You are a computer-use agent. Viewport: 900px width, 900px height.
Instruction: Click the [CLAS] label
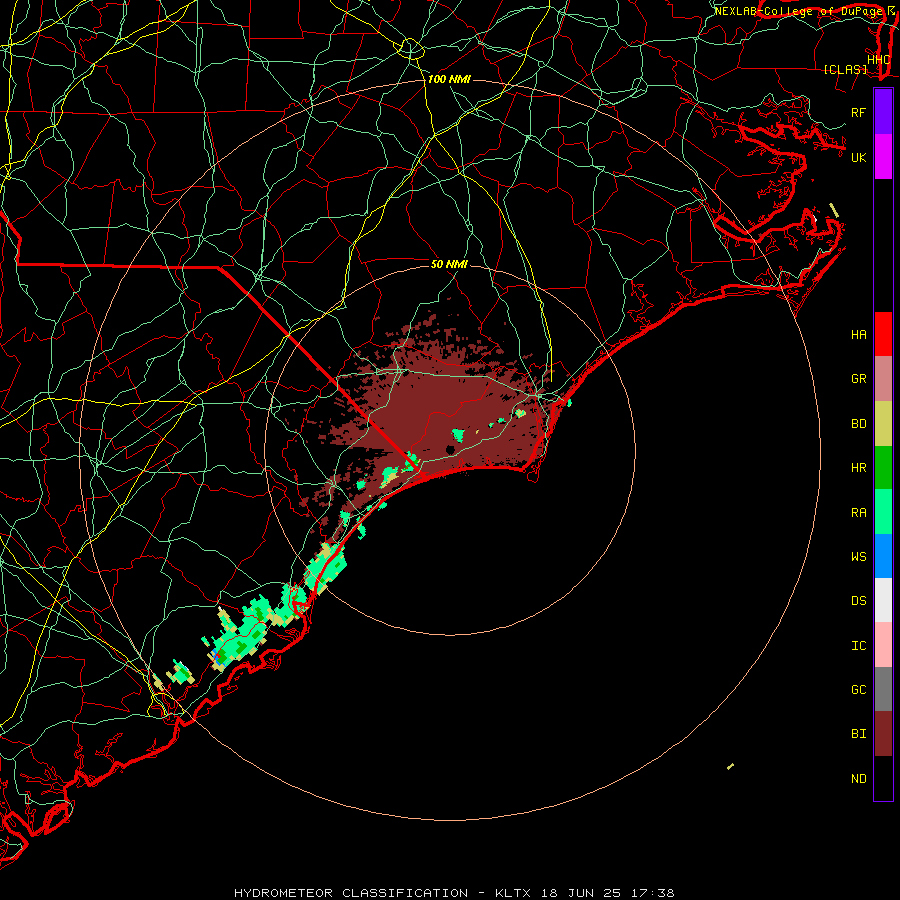pos(845,70)
